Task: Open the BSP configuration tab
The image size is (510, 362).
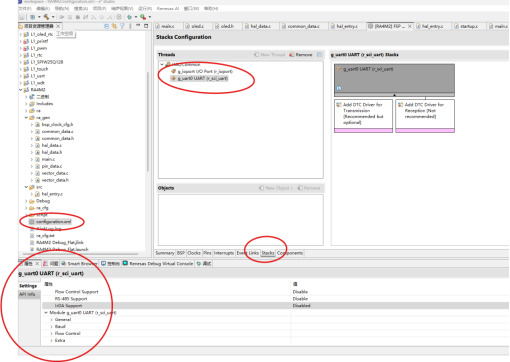Action: [x=181, y=253]
